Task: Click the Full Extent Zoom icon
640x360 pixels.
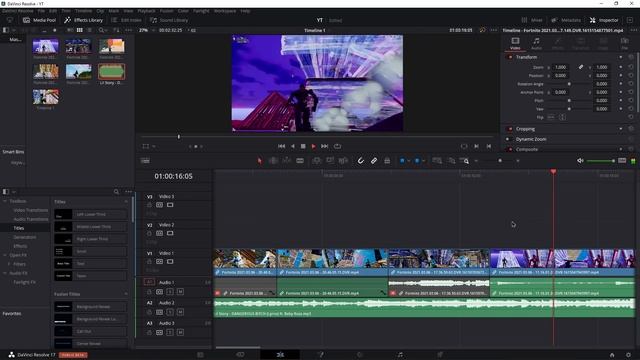Action: (437, 161)
